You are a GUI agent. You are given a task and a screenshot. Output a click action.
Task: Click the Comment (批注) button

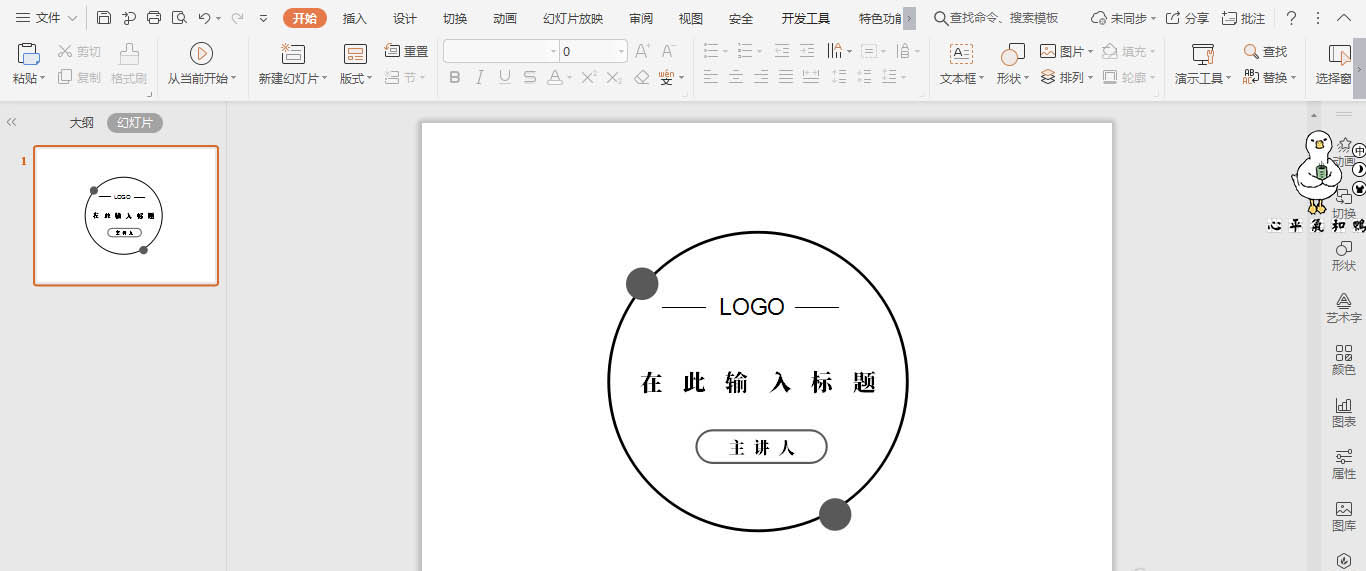pos(1243,18)
